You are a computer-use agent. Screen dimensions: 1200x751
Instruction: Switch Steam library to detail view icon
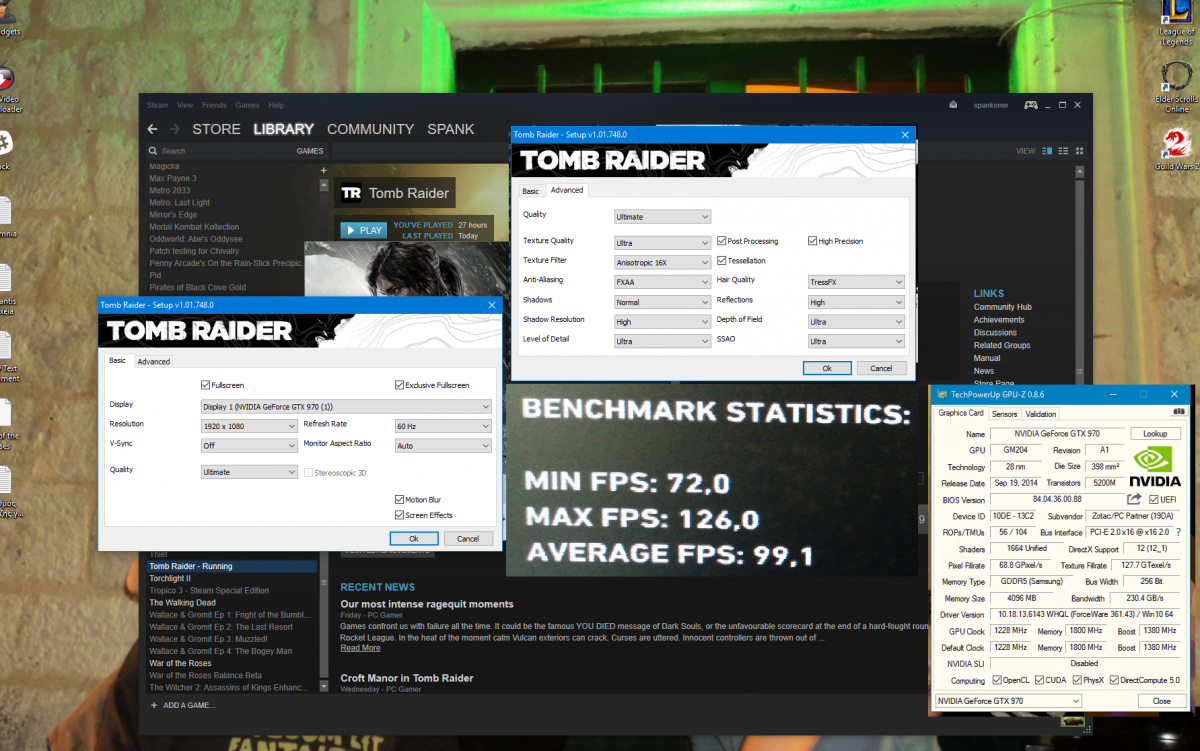point(1048,151)
